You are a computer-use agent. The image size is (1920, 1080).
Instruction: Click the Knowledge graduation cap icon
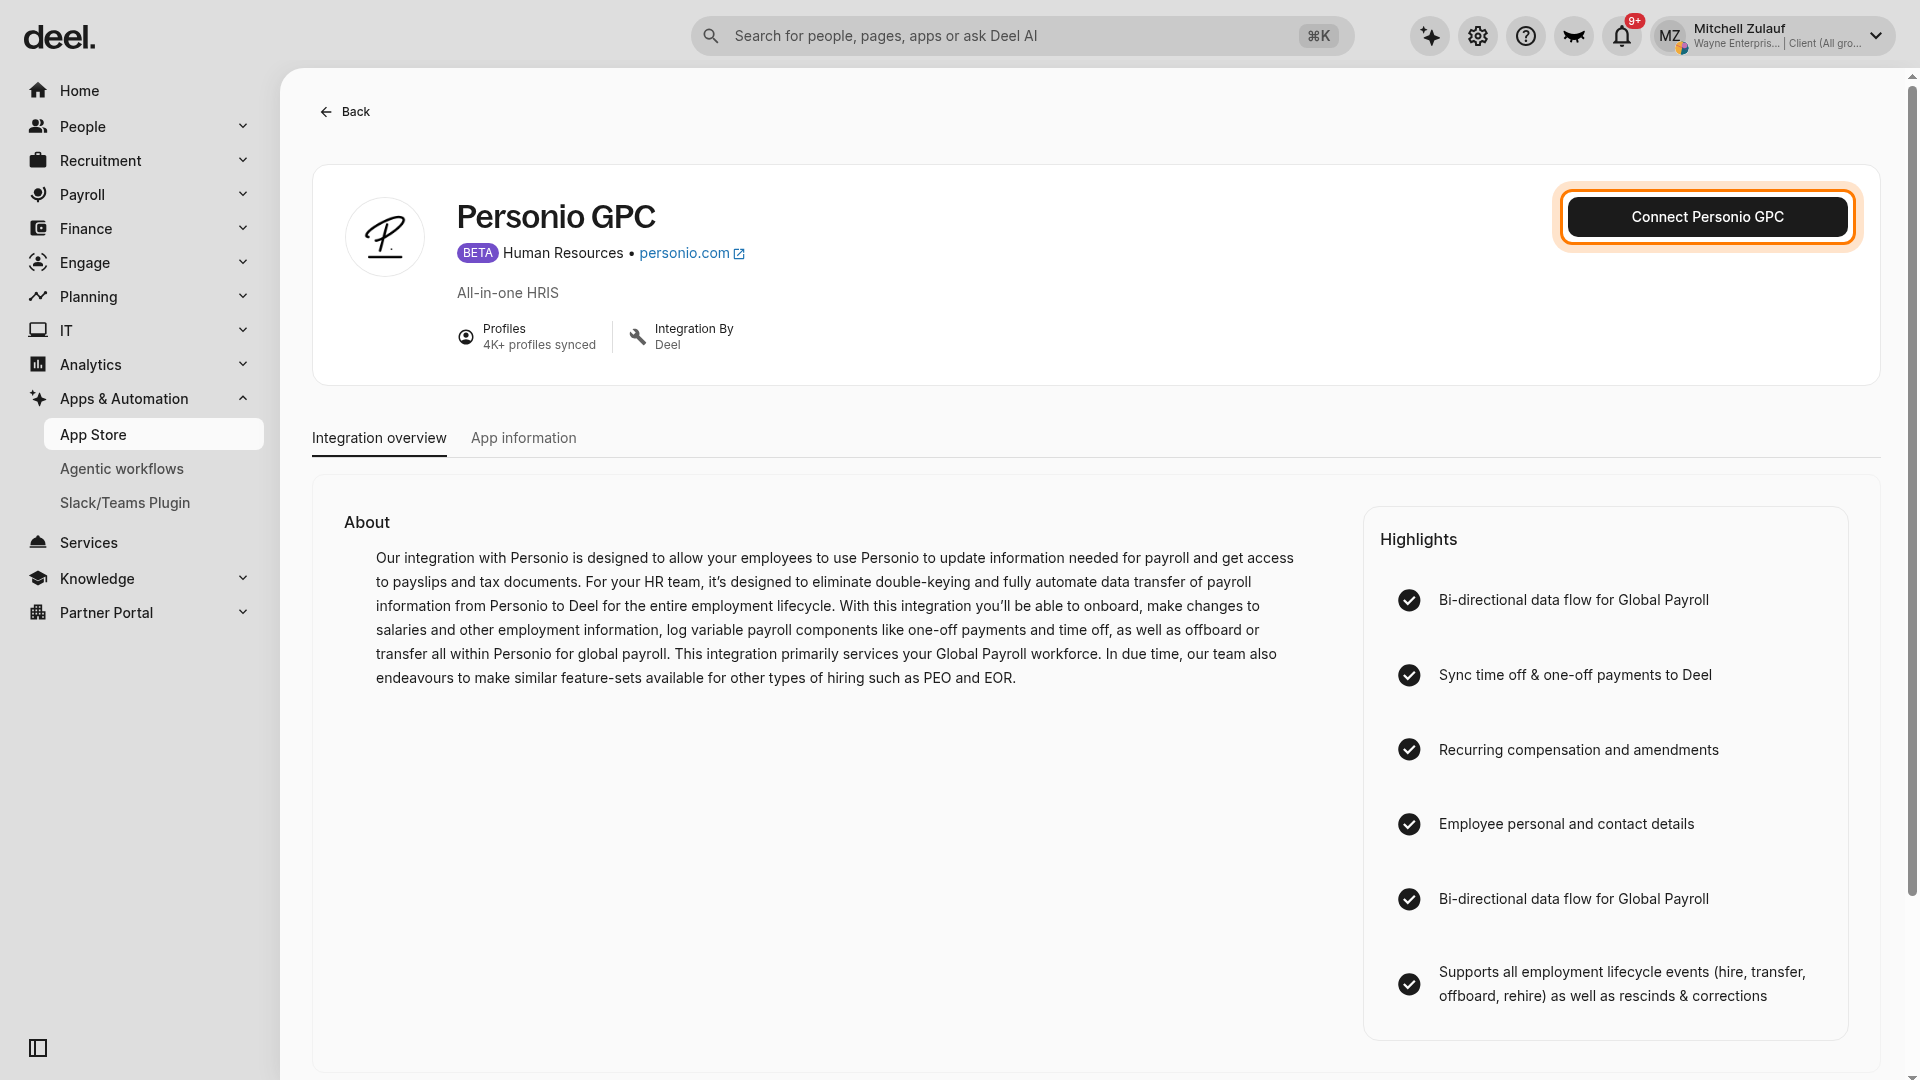tap(38, 579)
